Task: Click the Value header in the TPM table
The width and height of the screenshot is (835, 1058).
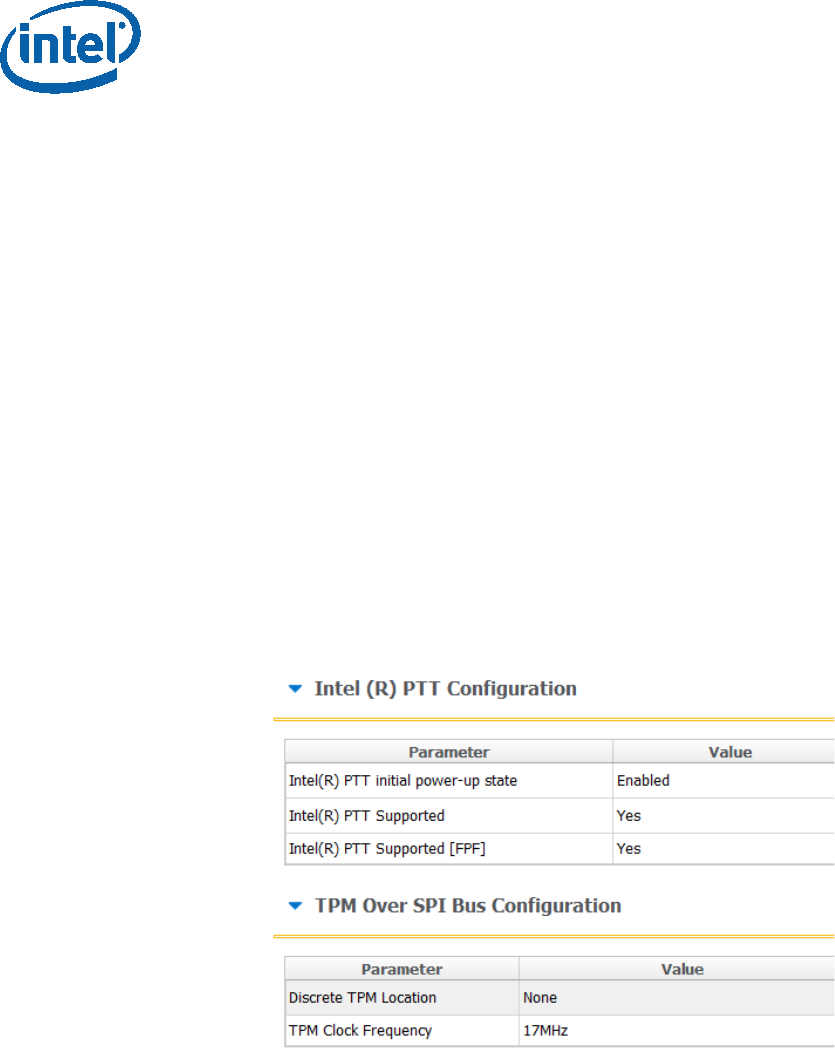Action: pos(677,969)
